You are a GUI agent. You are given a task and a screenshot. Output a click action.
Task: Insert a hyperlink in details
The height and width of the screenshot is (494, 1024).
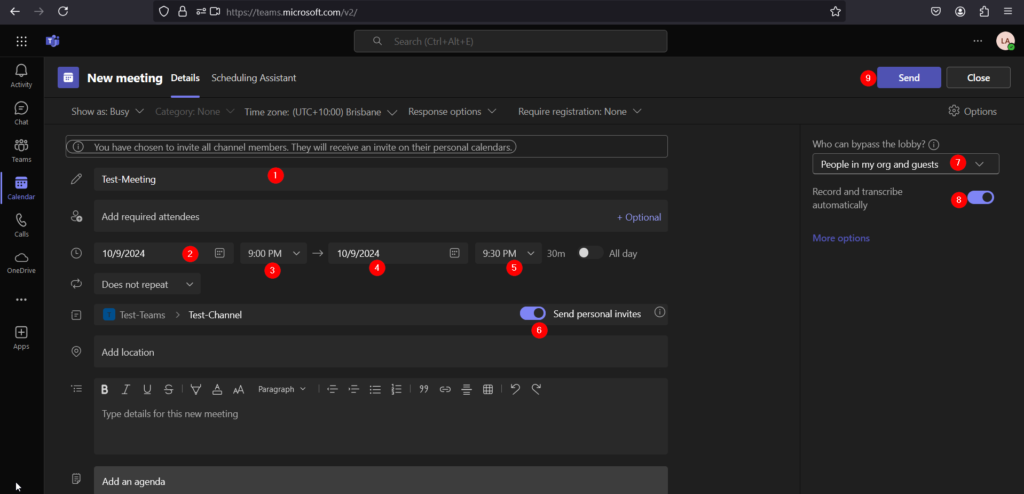(445, 389)
